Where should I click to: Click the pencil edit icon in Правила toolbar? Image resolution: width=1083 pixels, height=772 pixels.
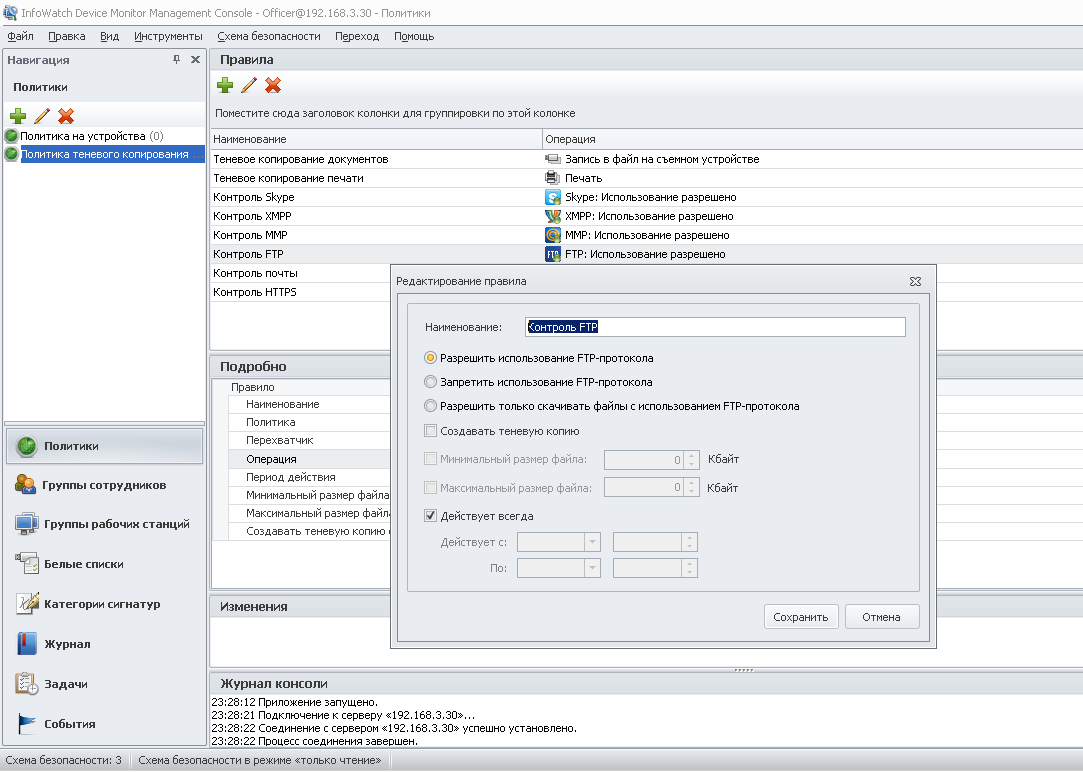coord(249,85)
